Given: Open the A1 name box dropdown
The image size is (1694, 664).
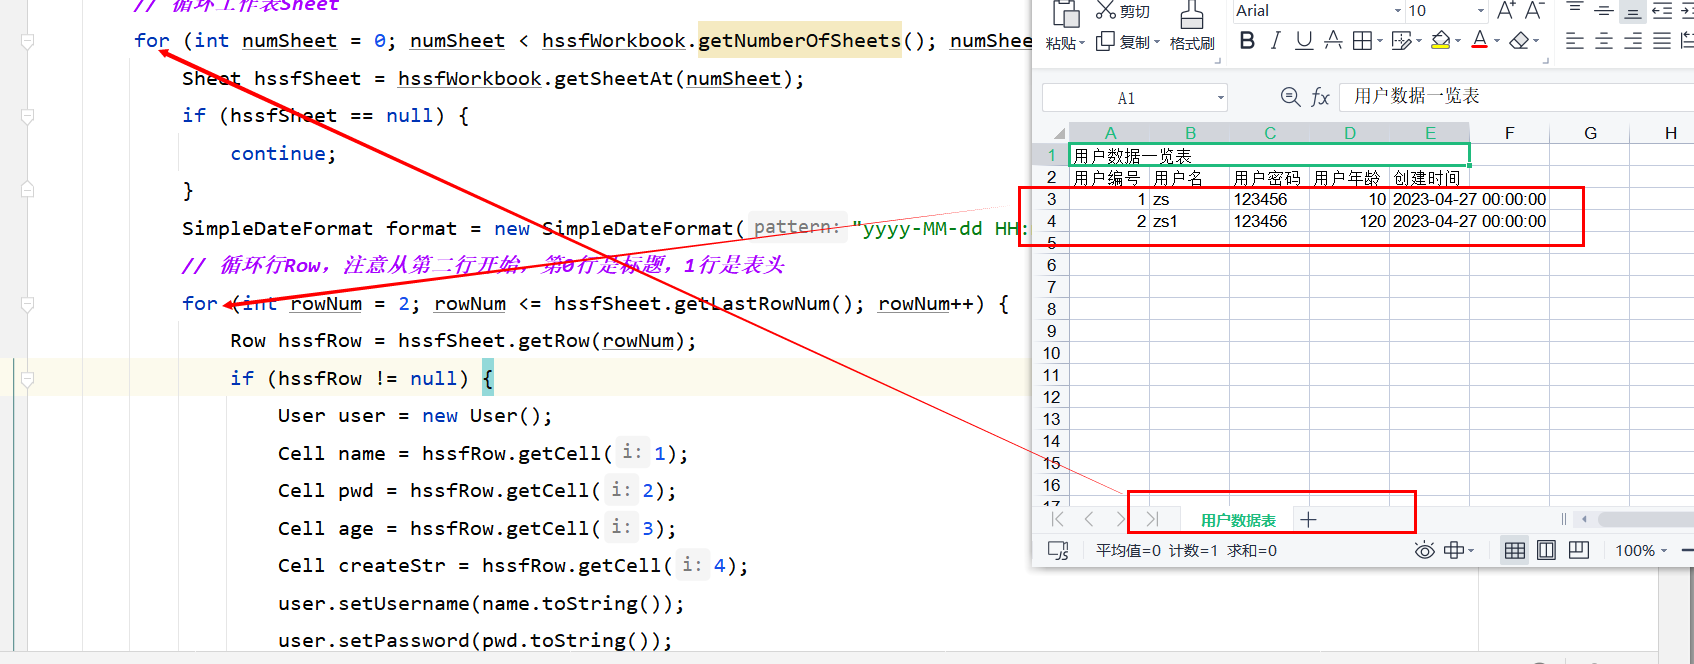Looking at the screenshot, I should click(1220, 98).
